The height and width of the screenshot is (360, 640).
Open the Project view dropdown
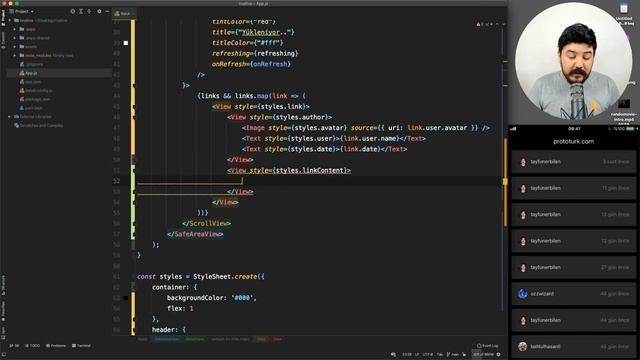click(x=22, y=11)
